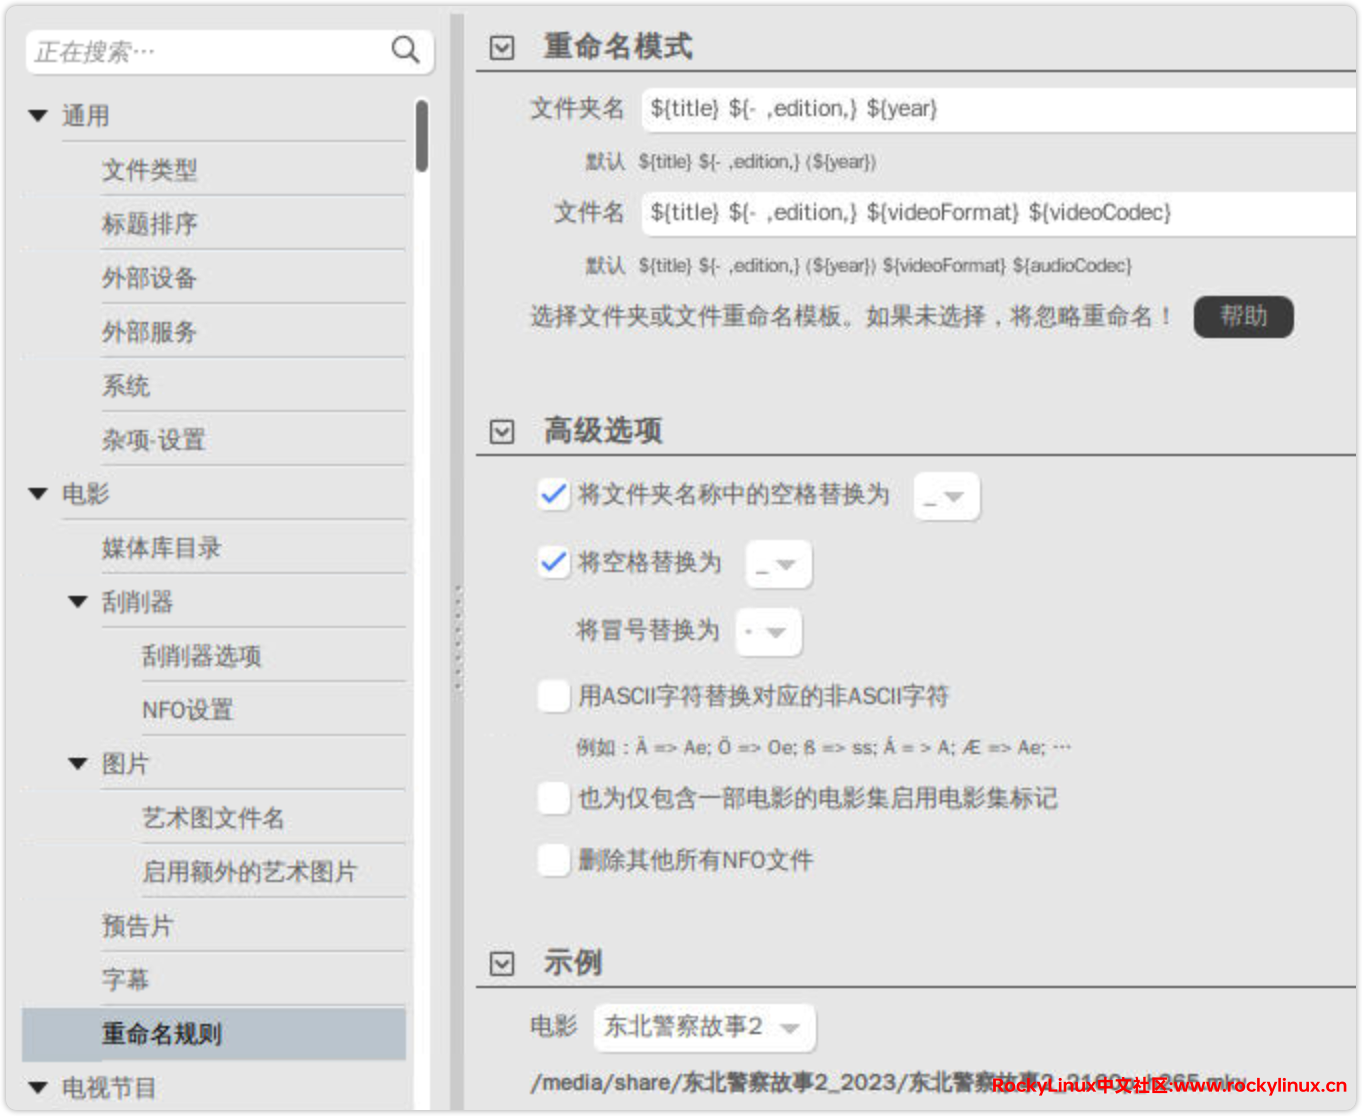Enable 用ASCII字符替换对应的非ASCII字符 checkbox
The image size is (1362, 1116).
(553, 696)
